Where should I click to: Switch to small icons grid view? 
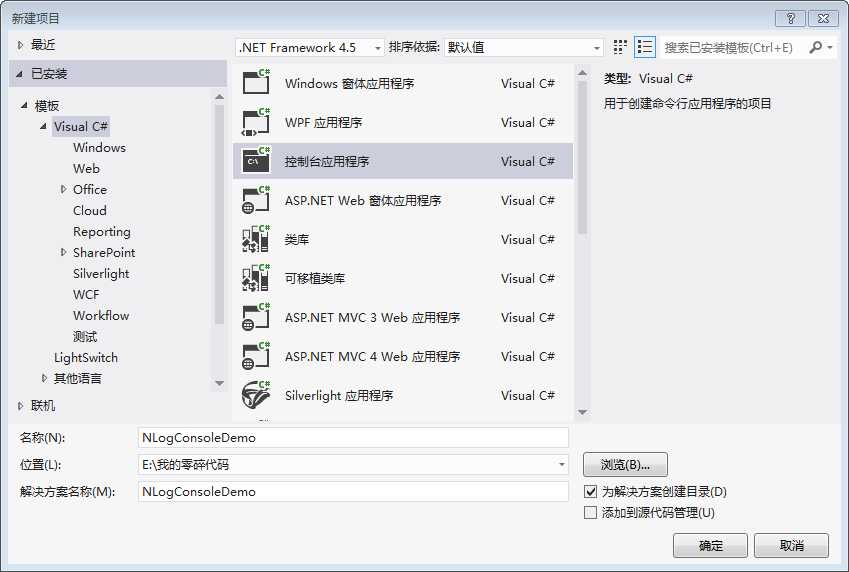(x=620, y=47)
